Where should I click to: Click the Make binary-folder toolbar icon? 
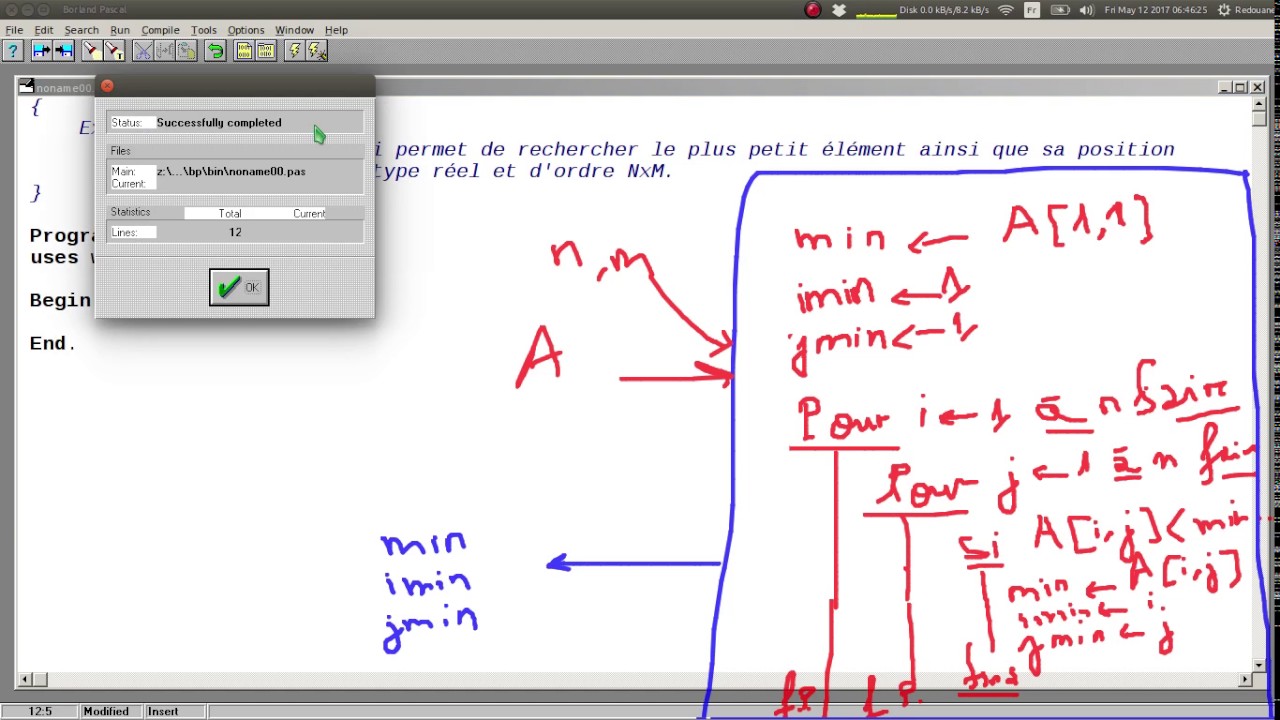click(265, 50)
